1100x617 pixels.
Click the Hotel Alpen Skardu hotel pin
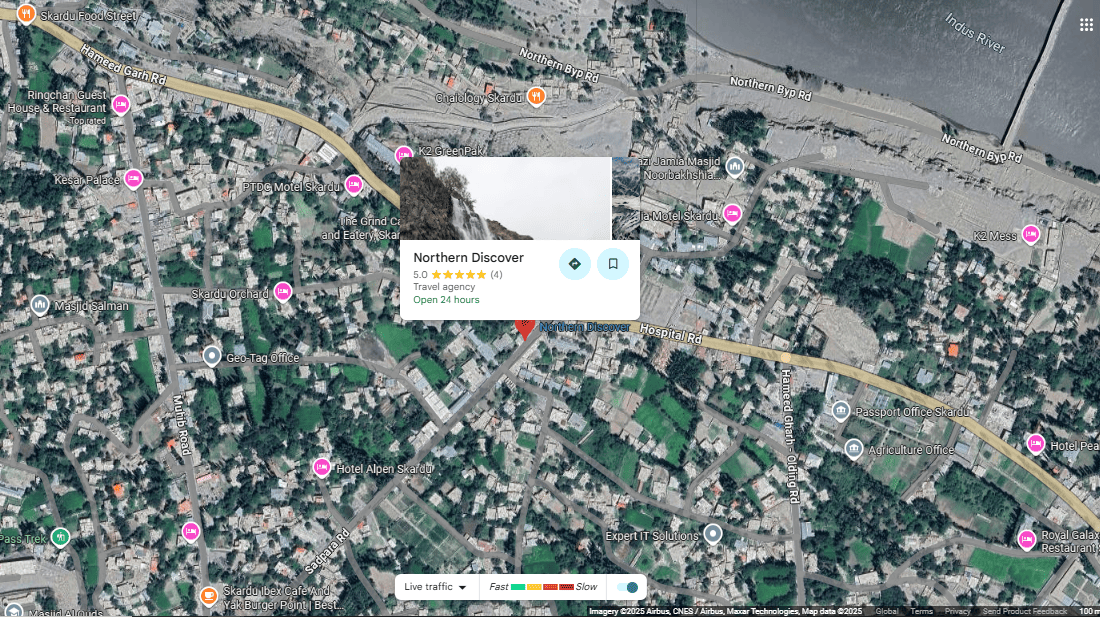coord(322,466)
